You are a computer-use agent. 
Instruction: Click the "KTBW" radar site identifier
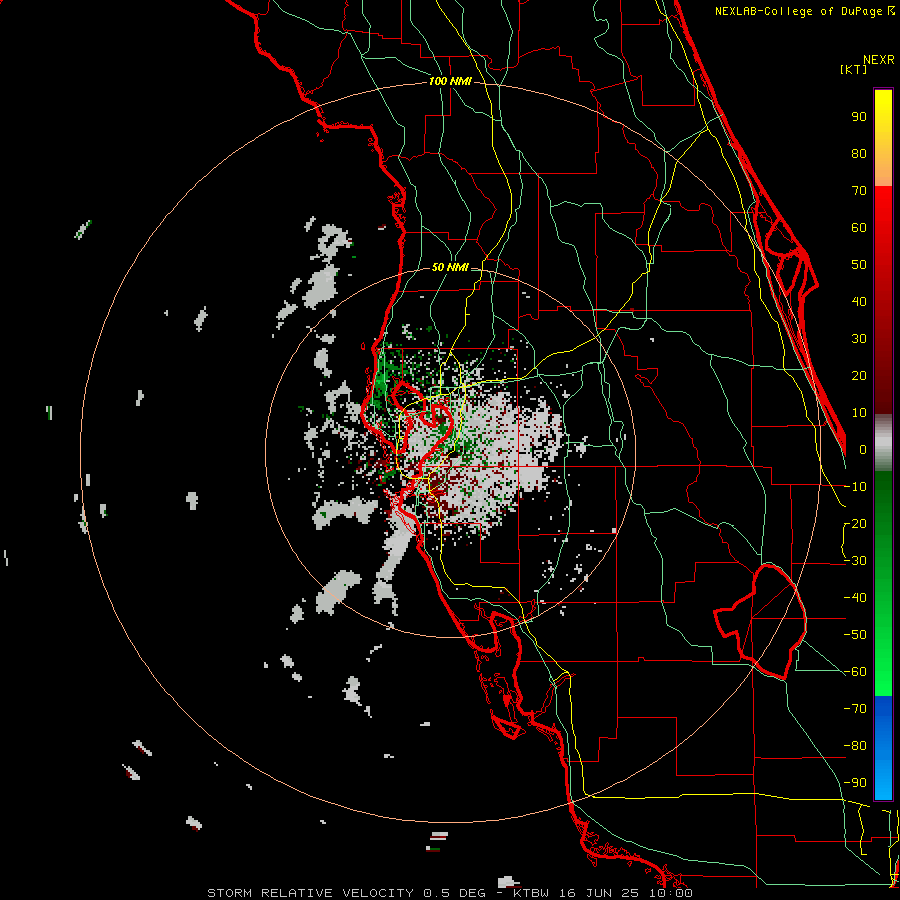pyautogui.click(x=531, y=893)
